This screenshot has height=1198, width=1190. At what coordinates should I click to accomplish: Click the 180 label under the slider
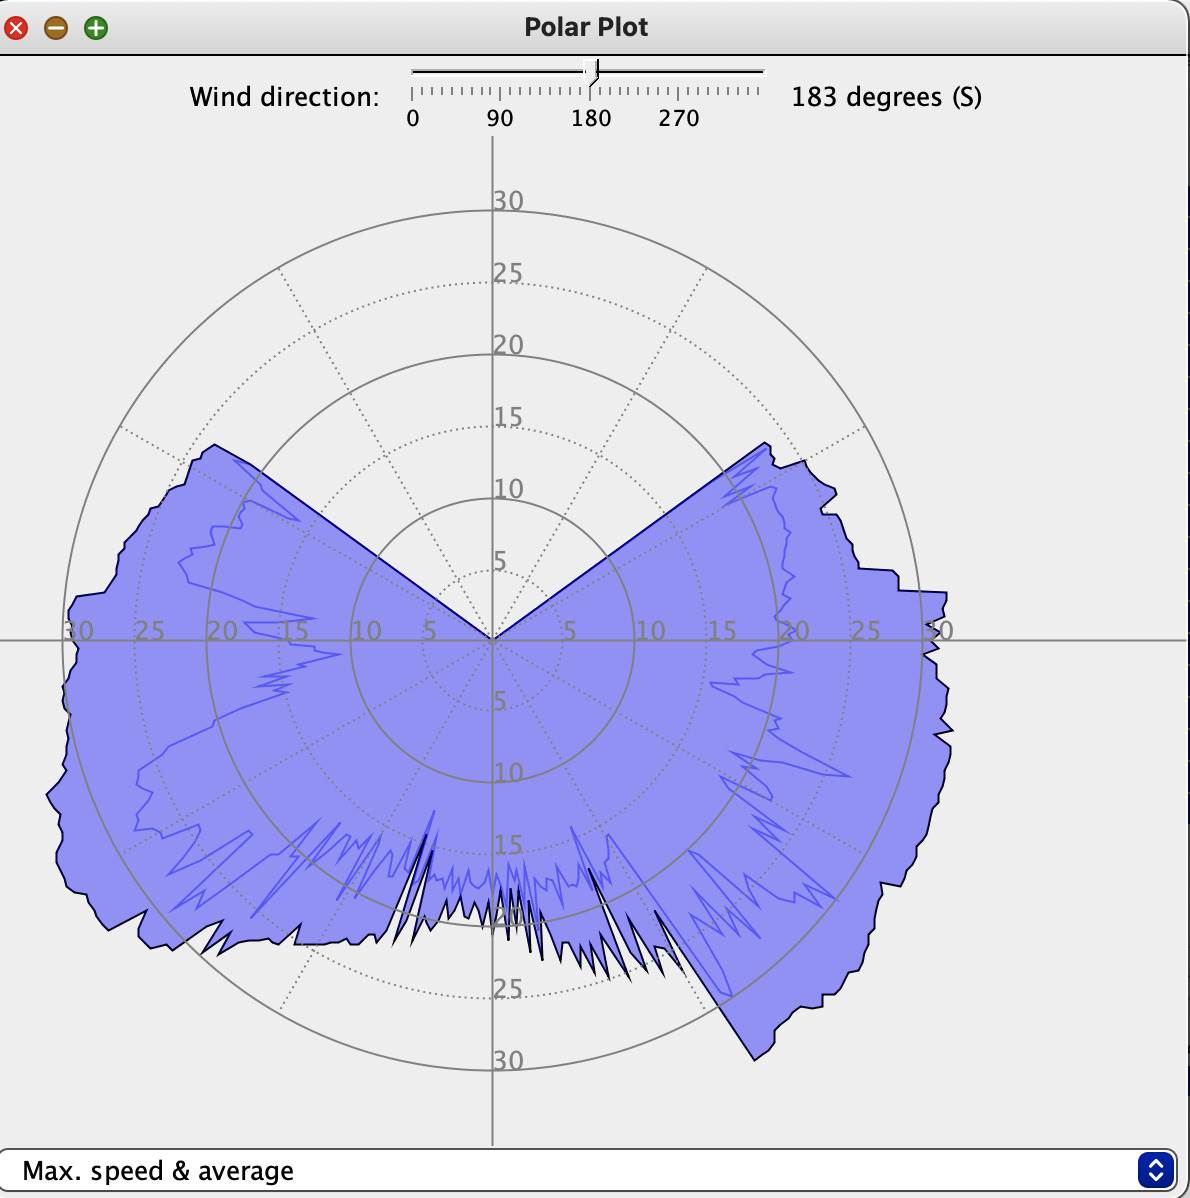tap(591, 119)
